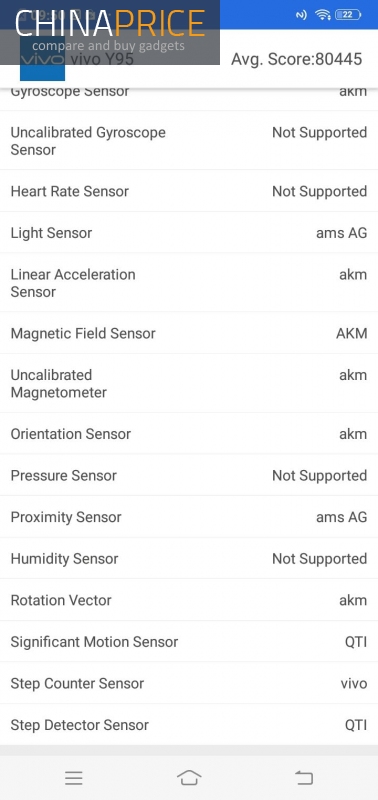Tap the Step Detector Sensor row
The image size is (378, 800).
tap(189, 725)
